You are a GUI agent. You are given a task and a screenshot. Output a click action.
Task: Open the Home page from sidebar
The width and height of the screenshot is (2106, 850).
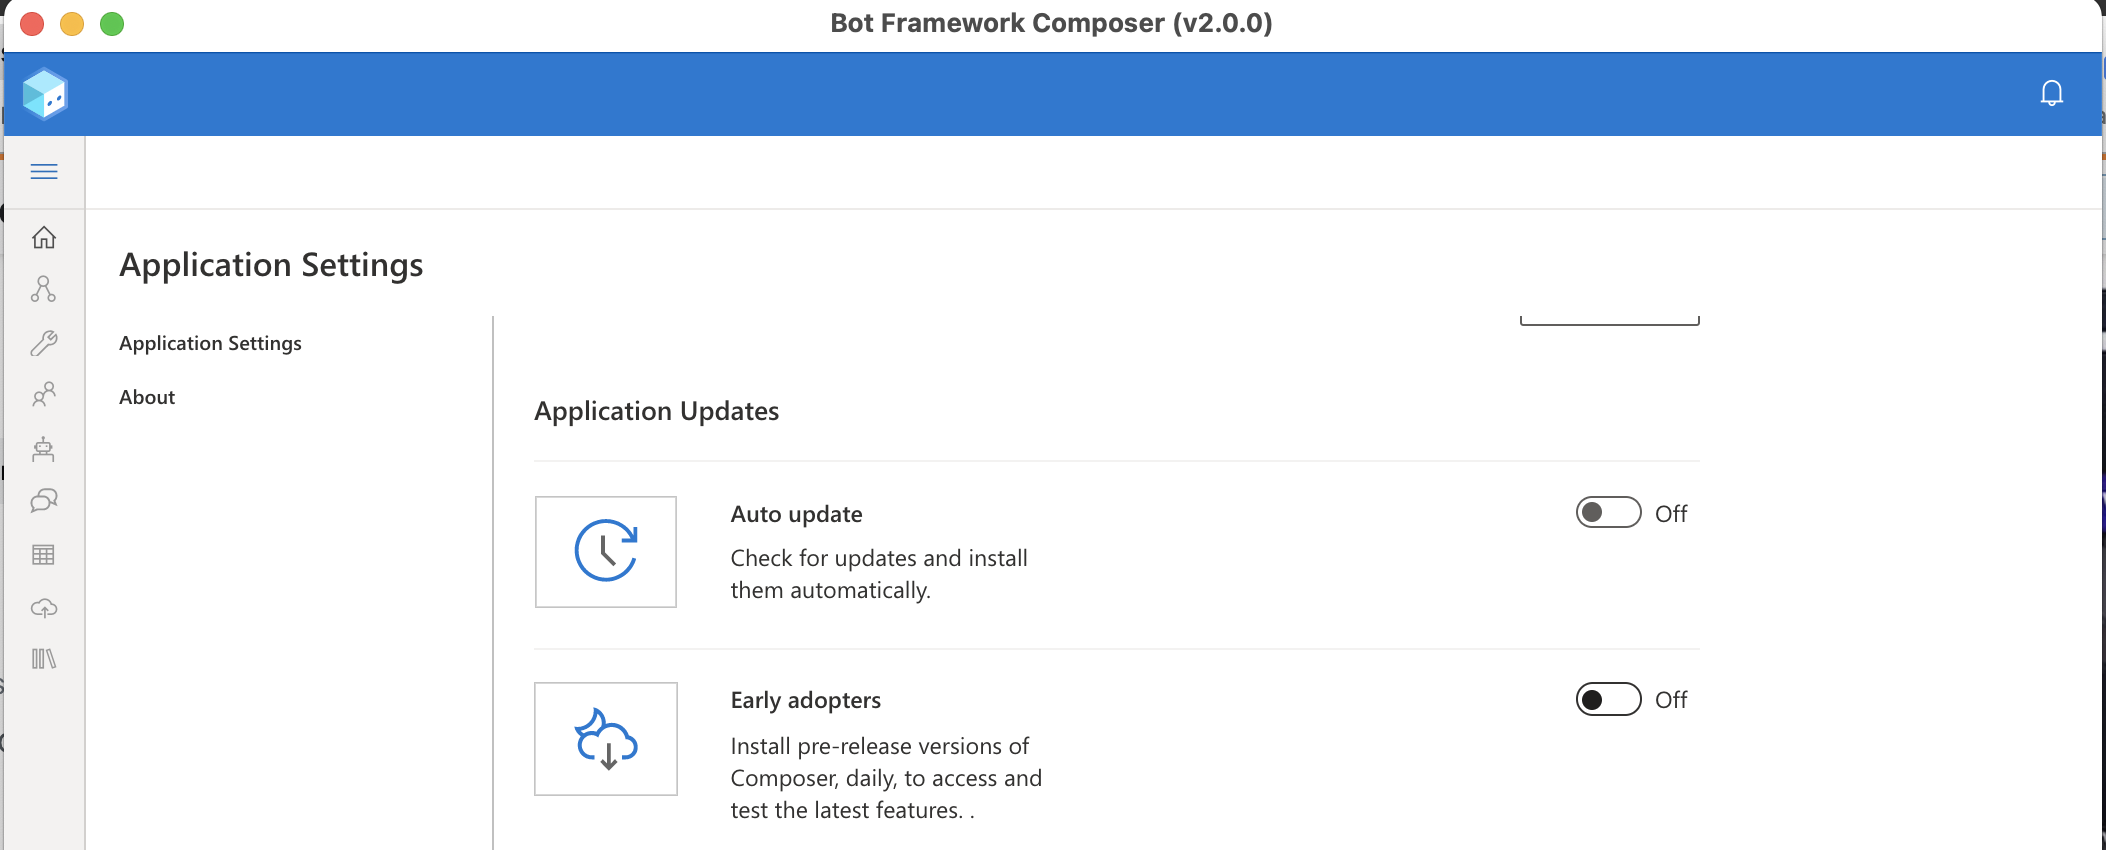pyautogui.click(x=44, y=238)
